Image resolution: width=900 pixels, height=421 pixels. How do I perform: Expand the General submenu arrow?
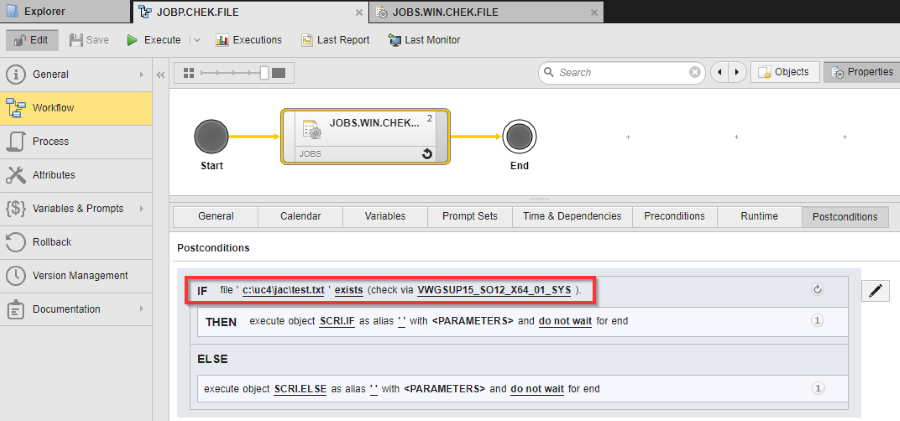141,74
